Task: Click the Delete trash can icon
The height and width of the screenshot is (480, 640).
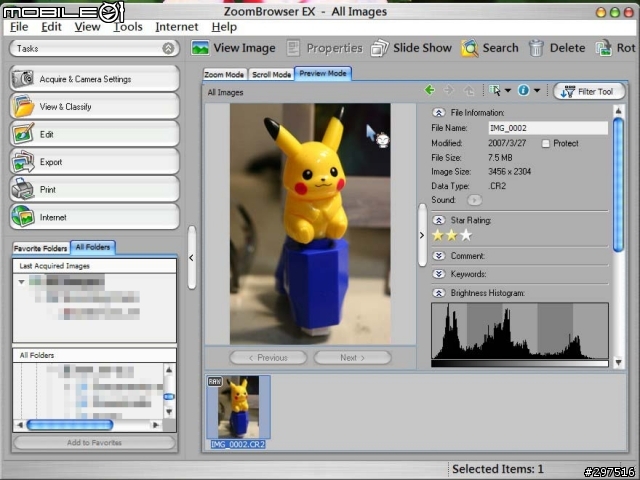Action: tap(536, 48)
